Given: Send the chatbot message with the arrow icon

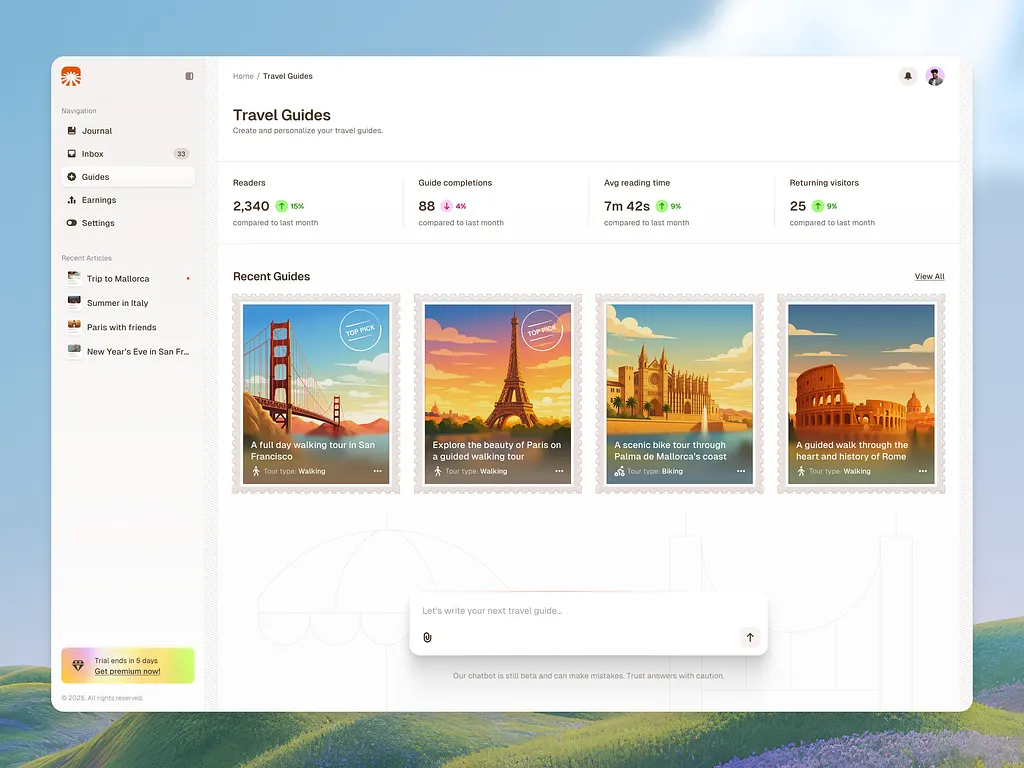Looking at the screenshot, I should click(749, 637).
